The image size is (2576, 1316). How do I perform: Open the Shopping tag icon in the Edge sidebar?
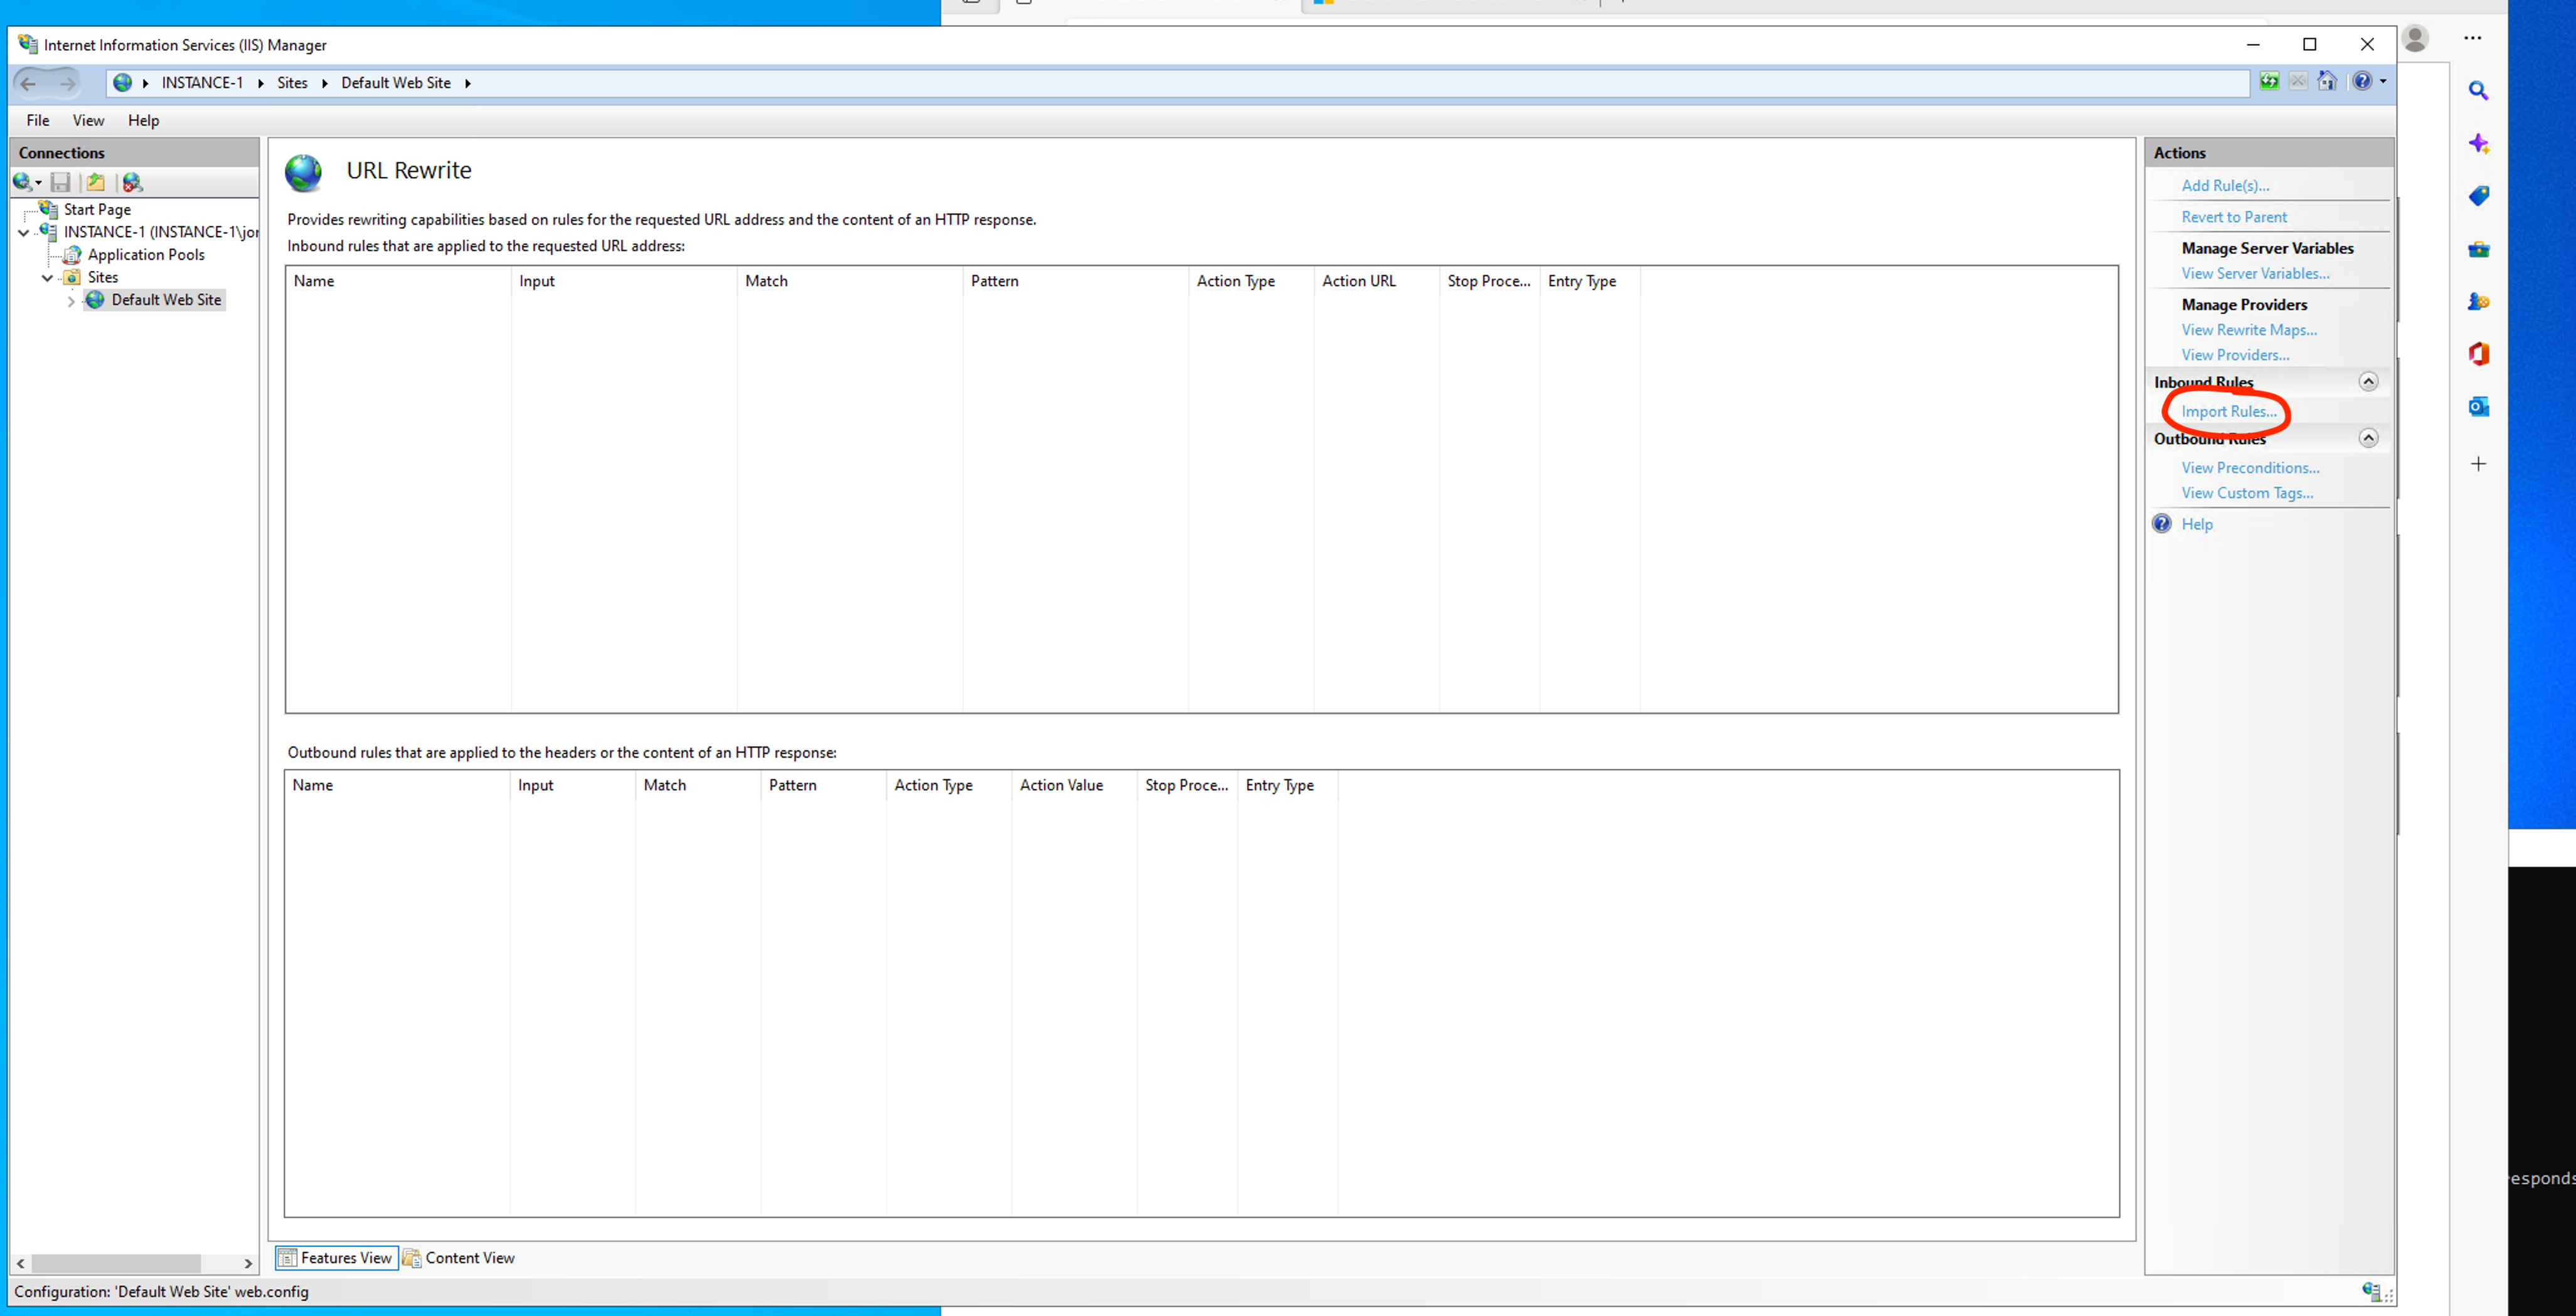[2478, 196]
